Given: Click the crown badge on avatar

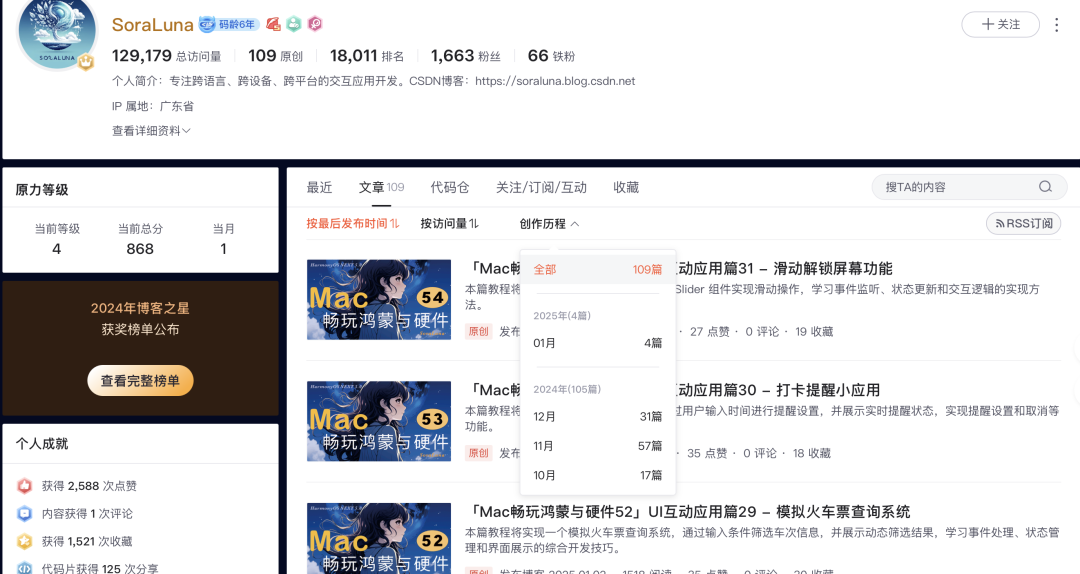Looking at the screenshot, I should pyautogui.click(x=85, y=62).
